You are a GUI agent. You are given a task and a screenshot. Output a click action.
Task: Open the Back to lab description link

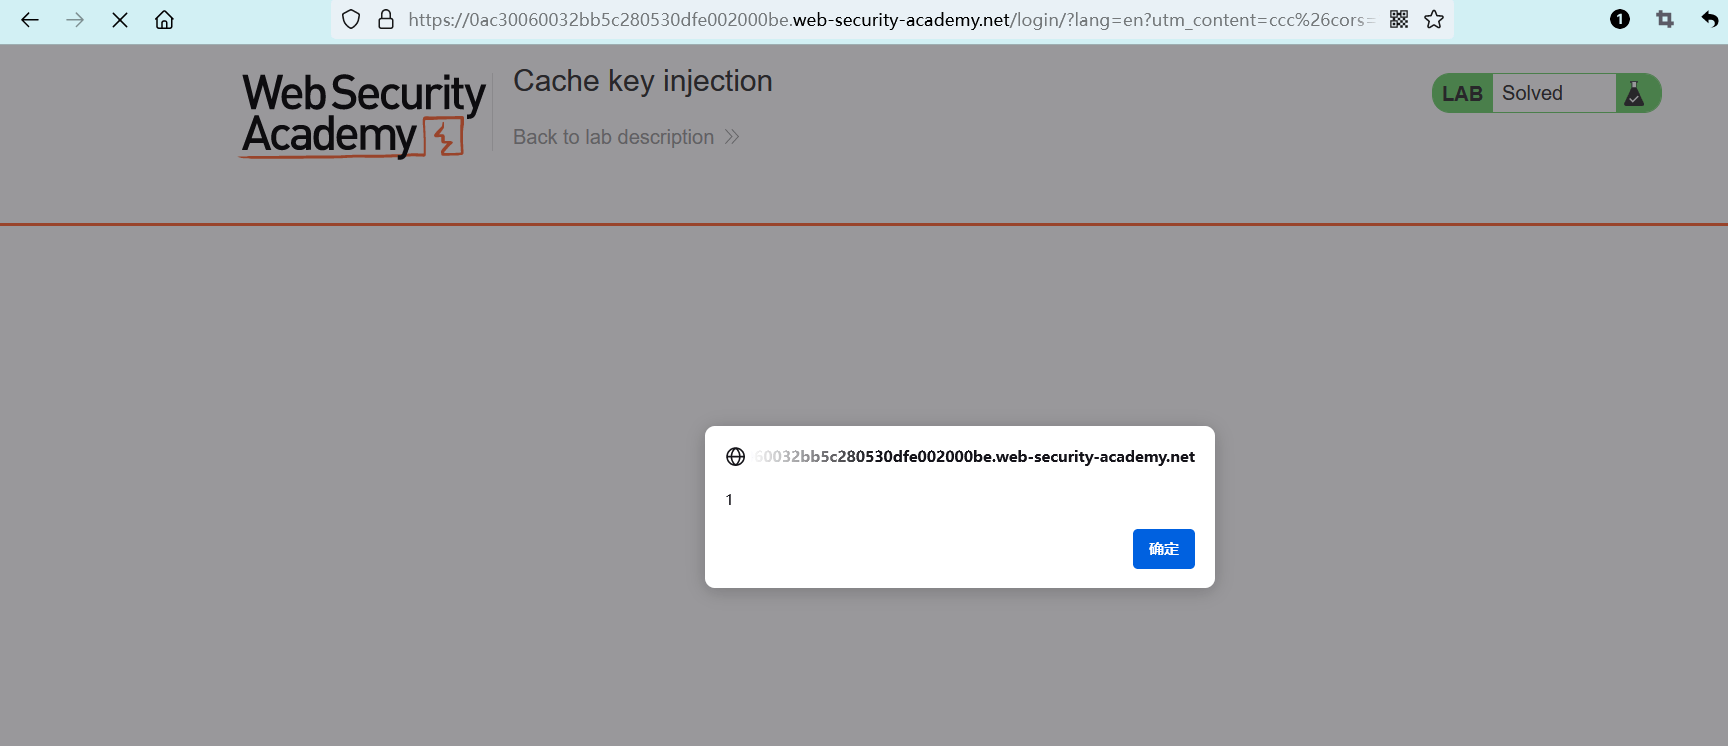[613, 137]
